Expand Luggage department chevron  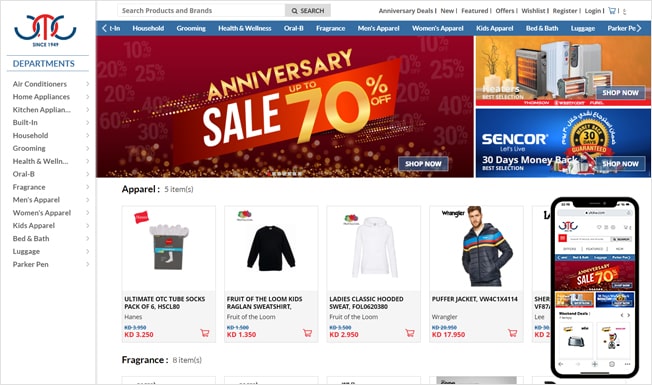pyautogui.click(x=87, y=252)
